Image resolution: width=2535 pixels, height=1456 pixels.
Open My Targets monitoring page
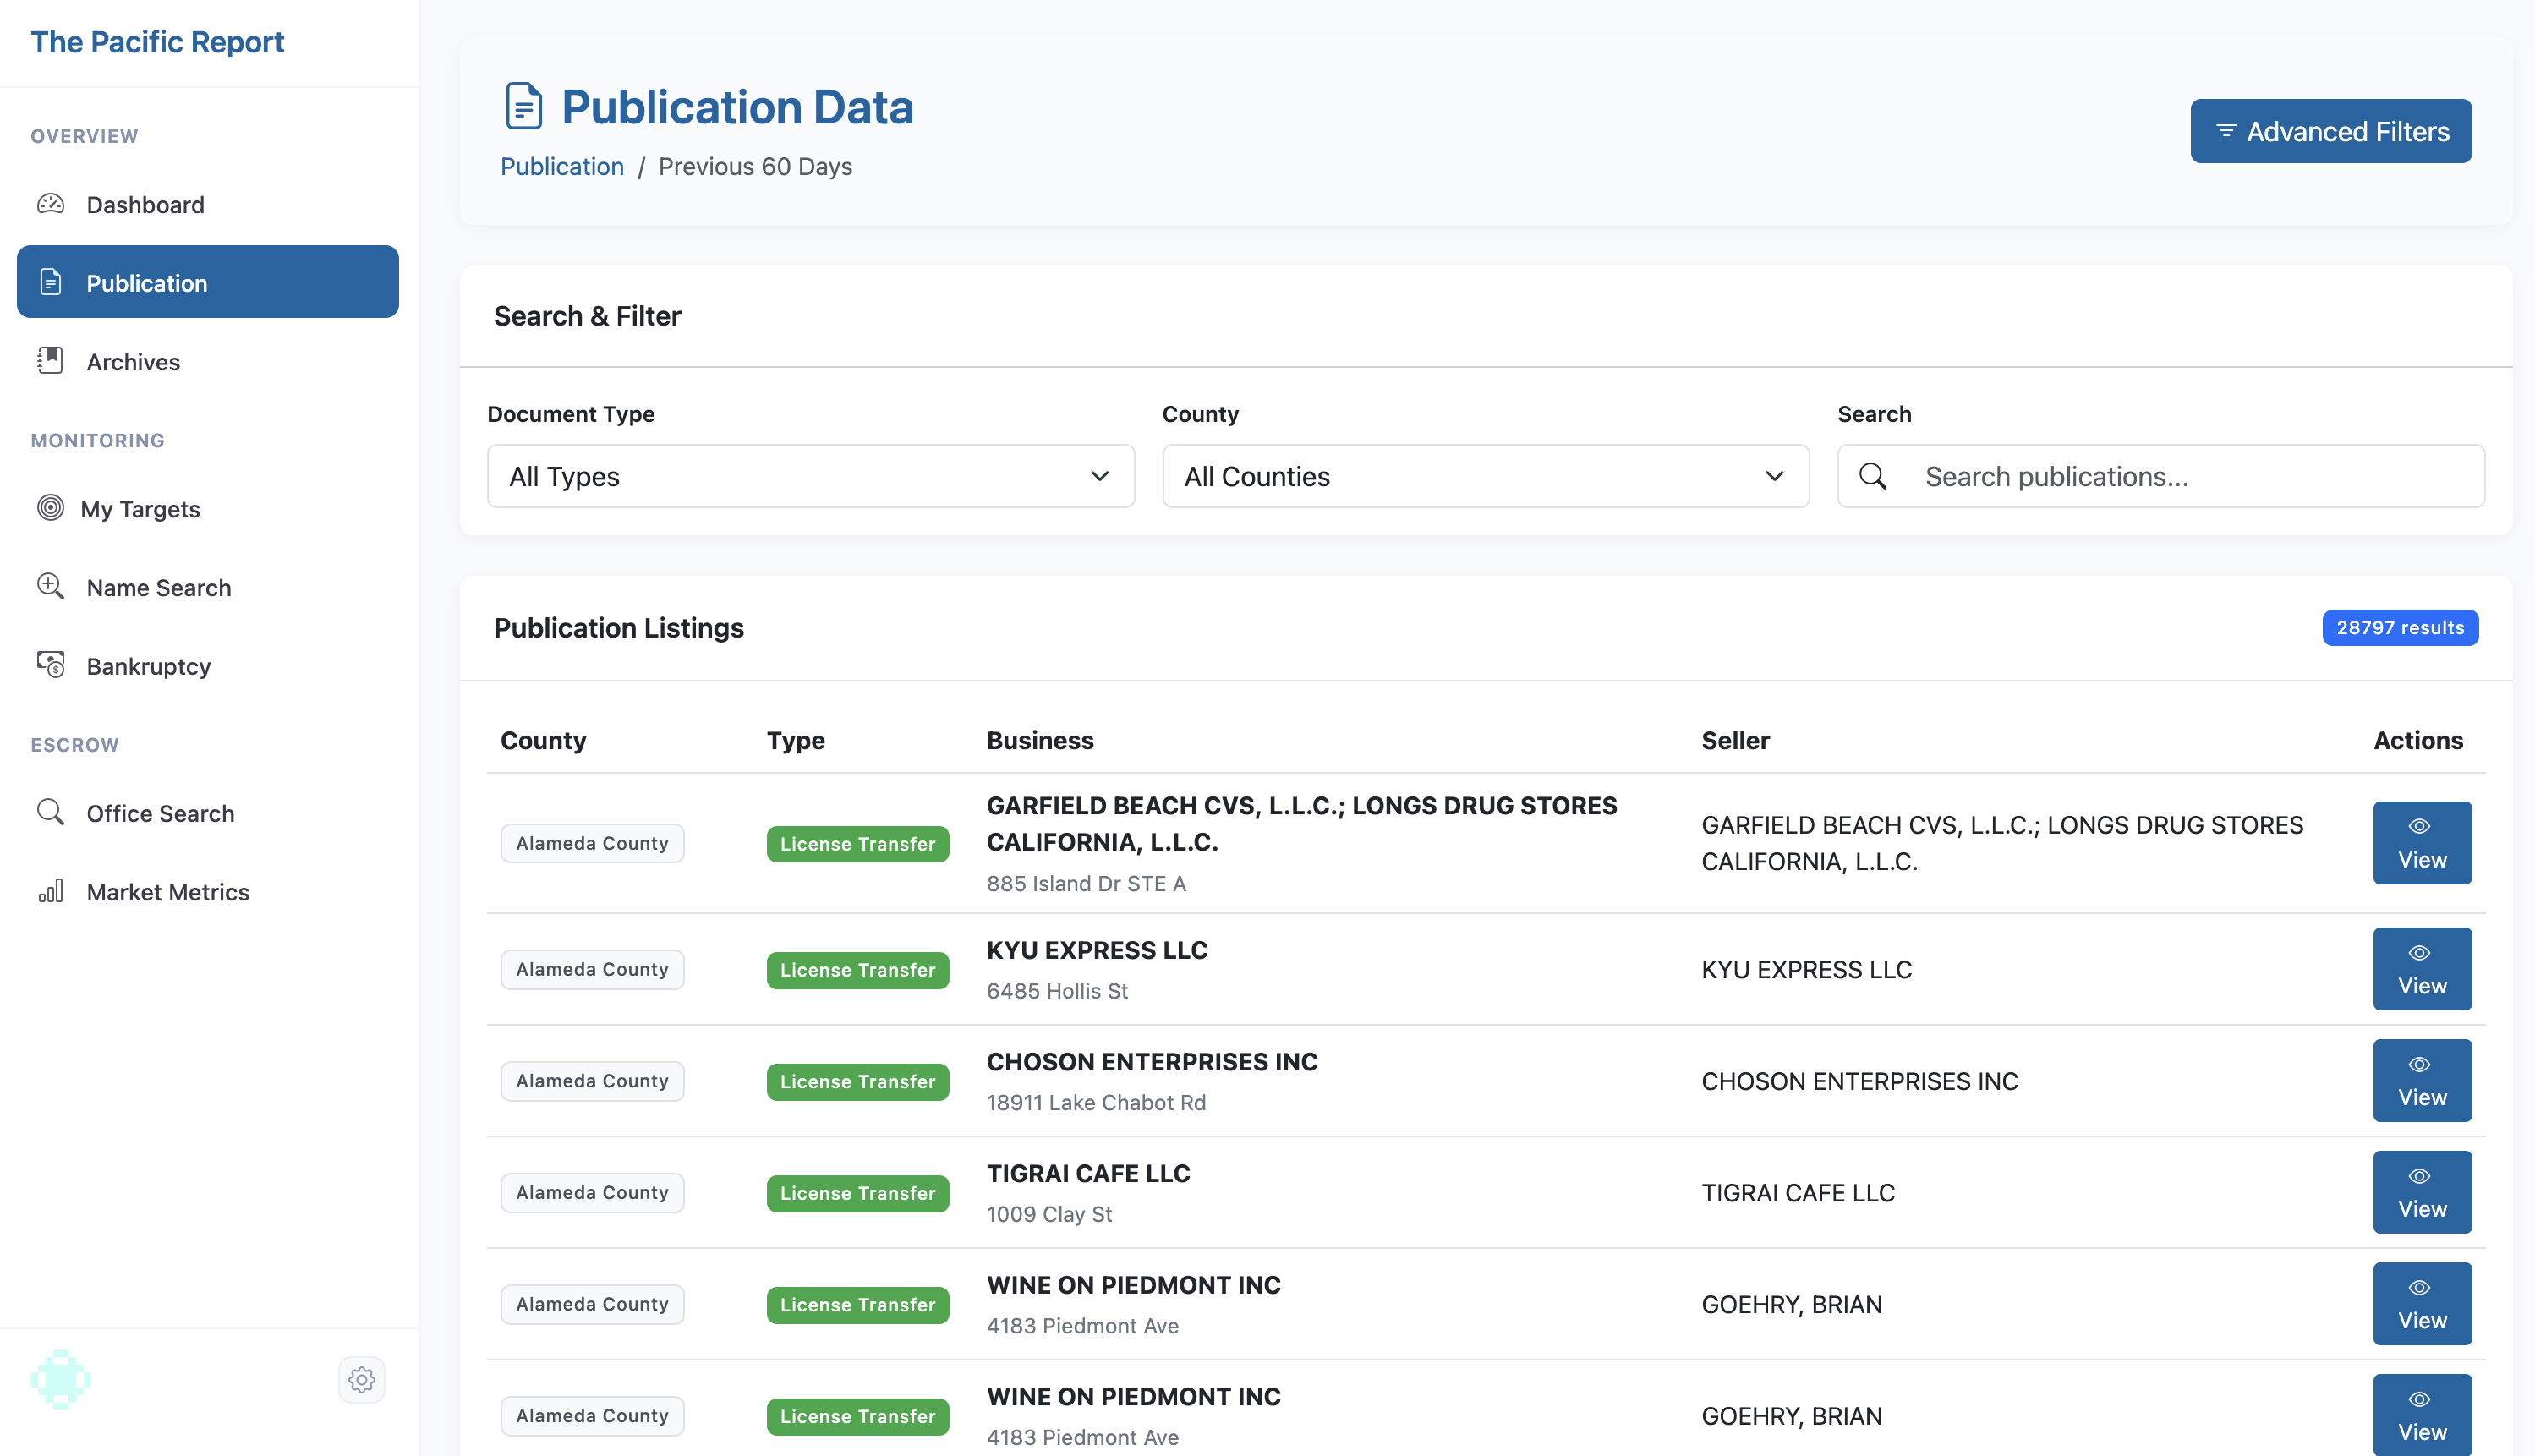[x=208, y=508]
